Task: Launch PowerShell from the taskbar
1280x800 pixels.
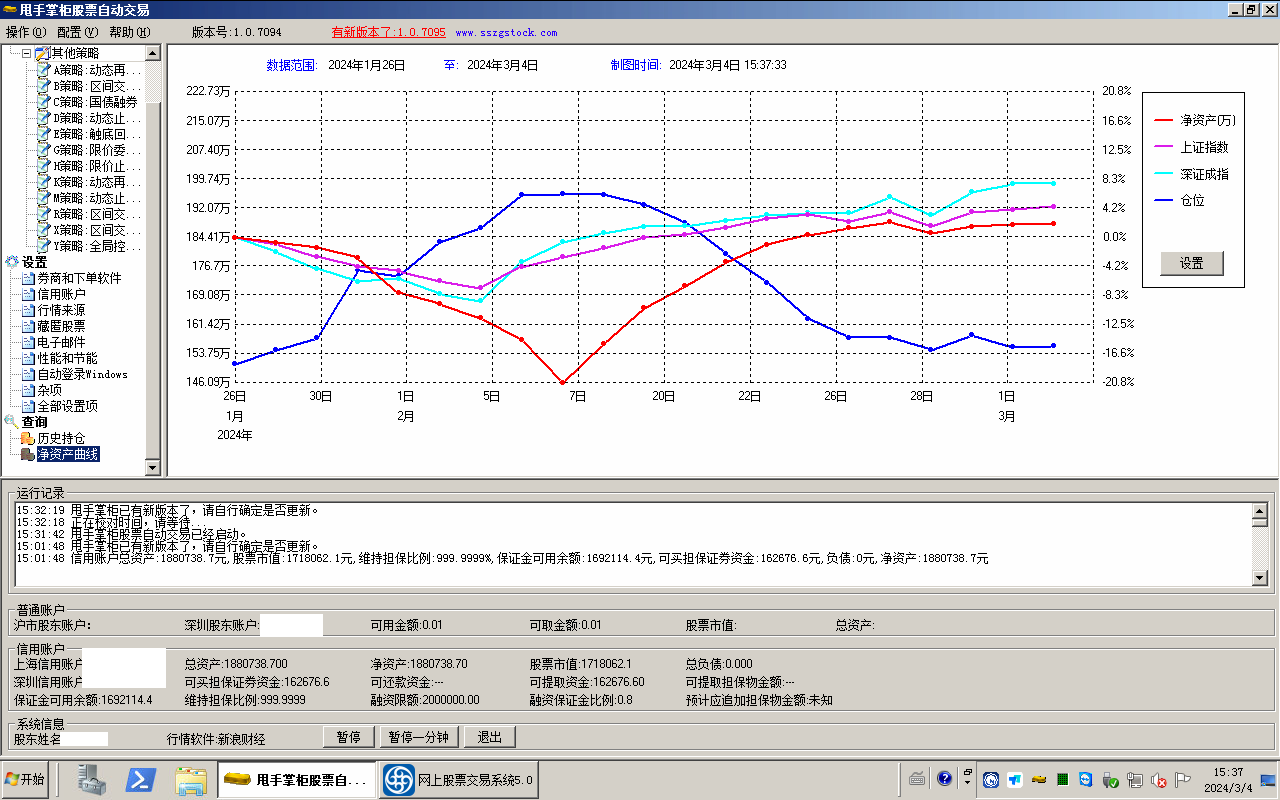Action: pyautogui.click(x=140, y=779)
